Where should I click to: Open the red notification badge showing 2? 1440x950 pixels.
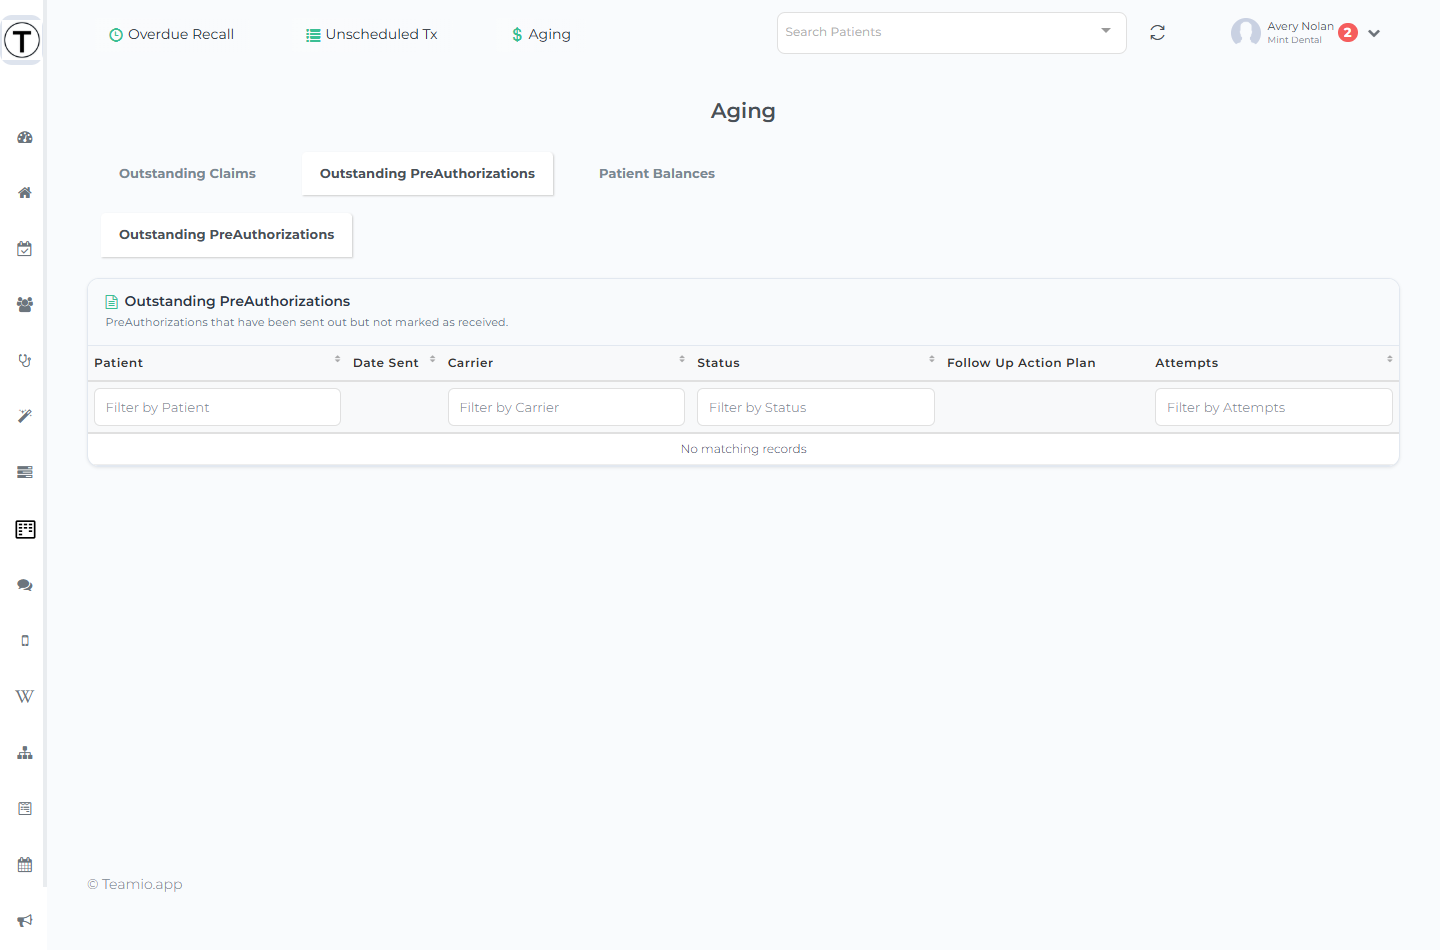pos(1348,33)
